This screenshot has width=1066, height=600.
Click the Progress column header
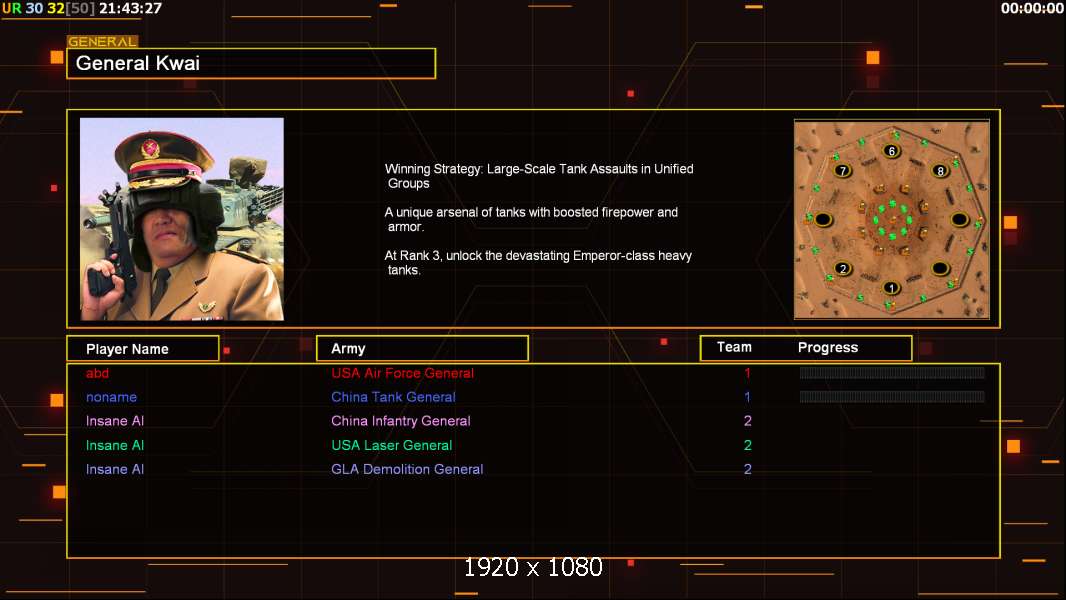(828, 347)
